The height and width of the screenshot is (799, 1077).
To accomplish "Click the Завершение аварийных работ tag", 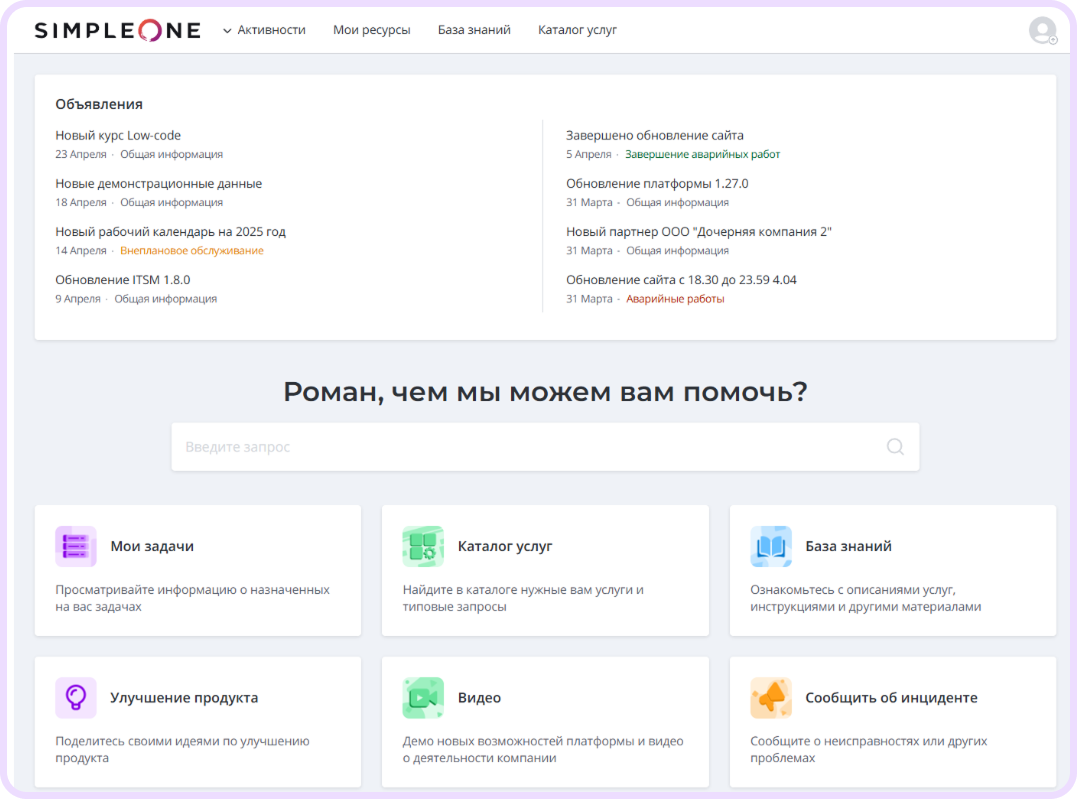I will pos(703,154).
